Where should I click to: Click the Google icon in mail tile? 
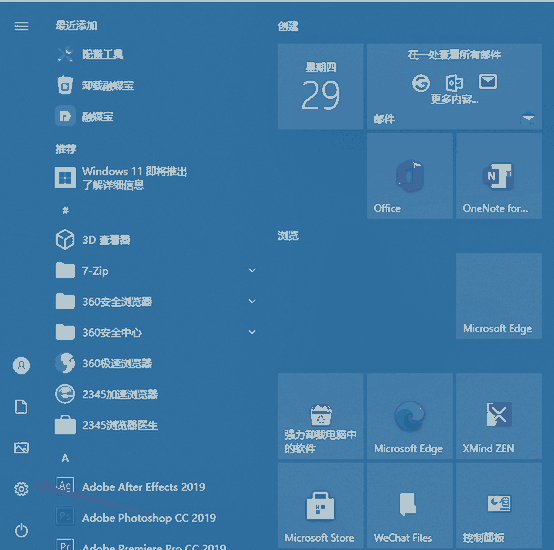tap(421, 83)
